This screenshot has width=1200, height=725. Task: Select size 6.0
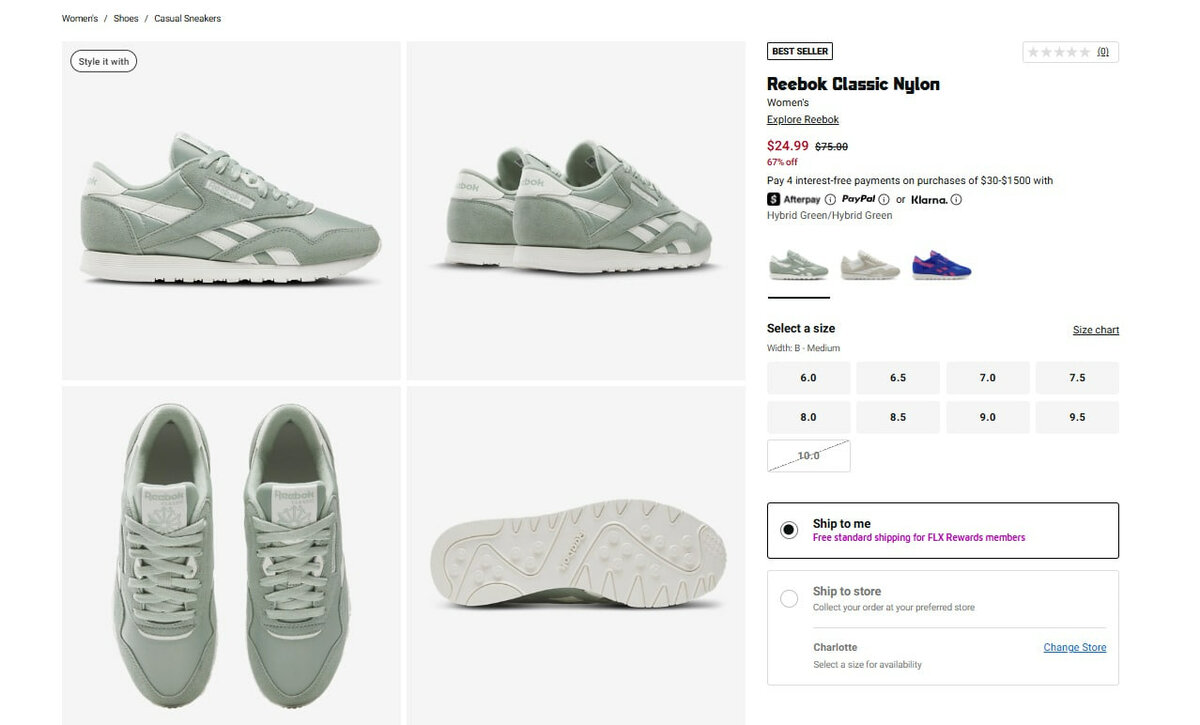808,378
